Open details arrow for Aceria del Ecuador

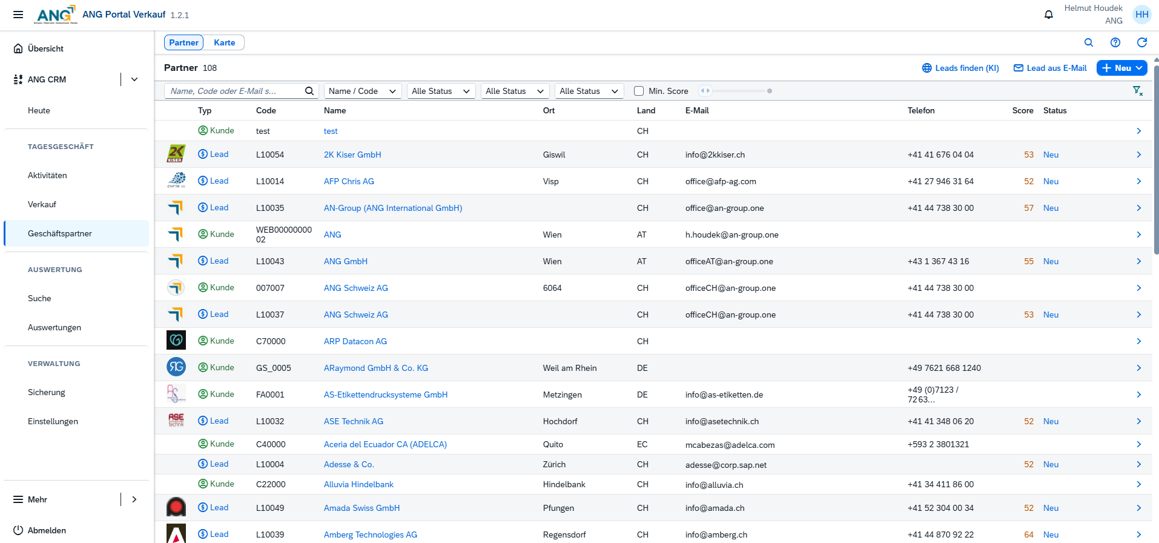tap(1138, 444)
